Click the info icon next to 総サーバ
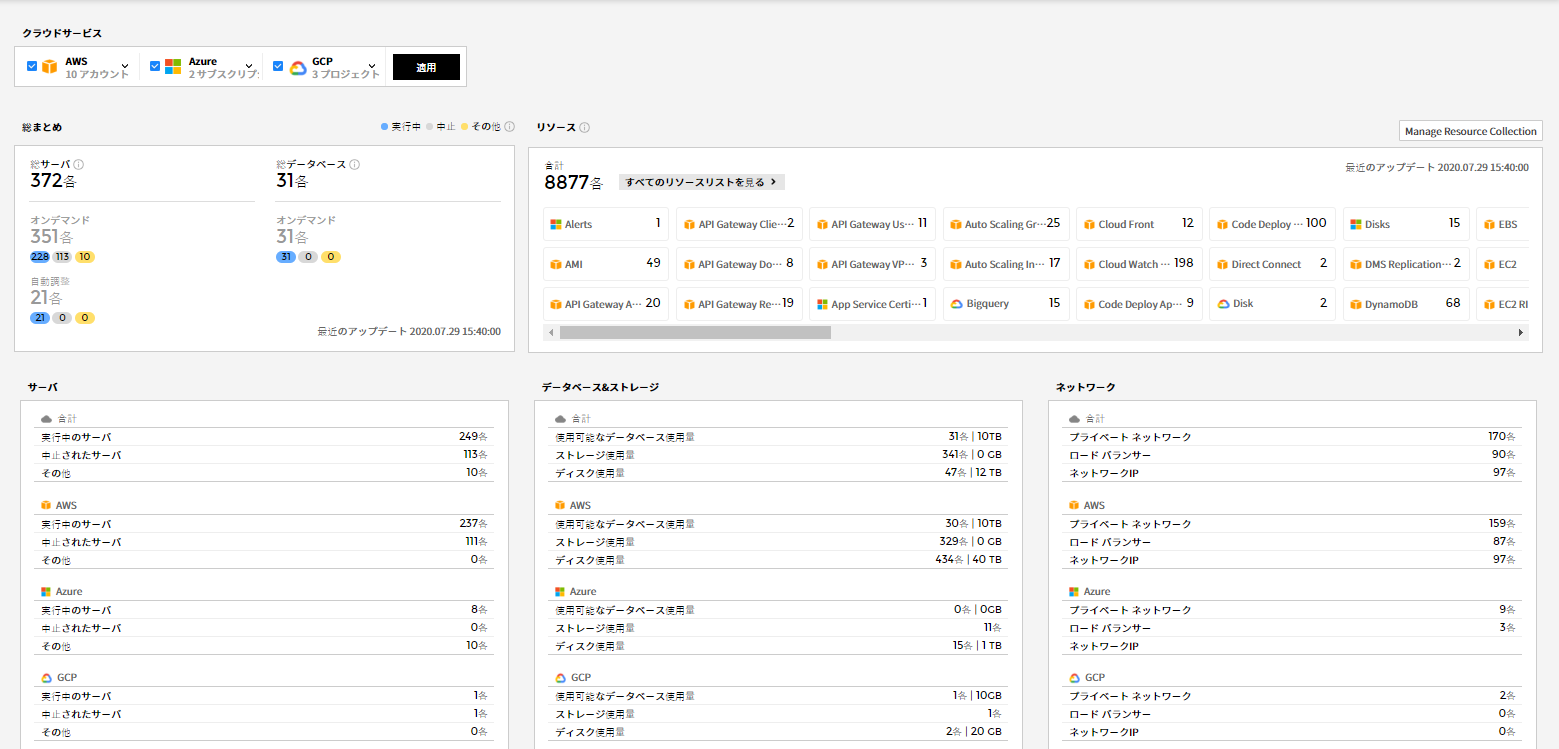Viewport: 1559px width, 749px height. (79, 165)
